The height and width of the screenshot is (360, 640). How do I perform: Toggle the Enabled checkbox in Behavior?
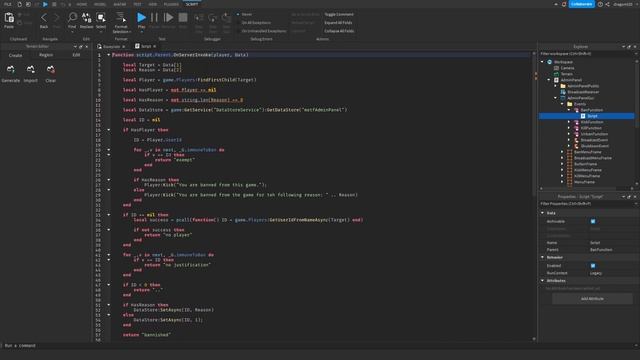tap(593, 266)
